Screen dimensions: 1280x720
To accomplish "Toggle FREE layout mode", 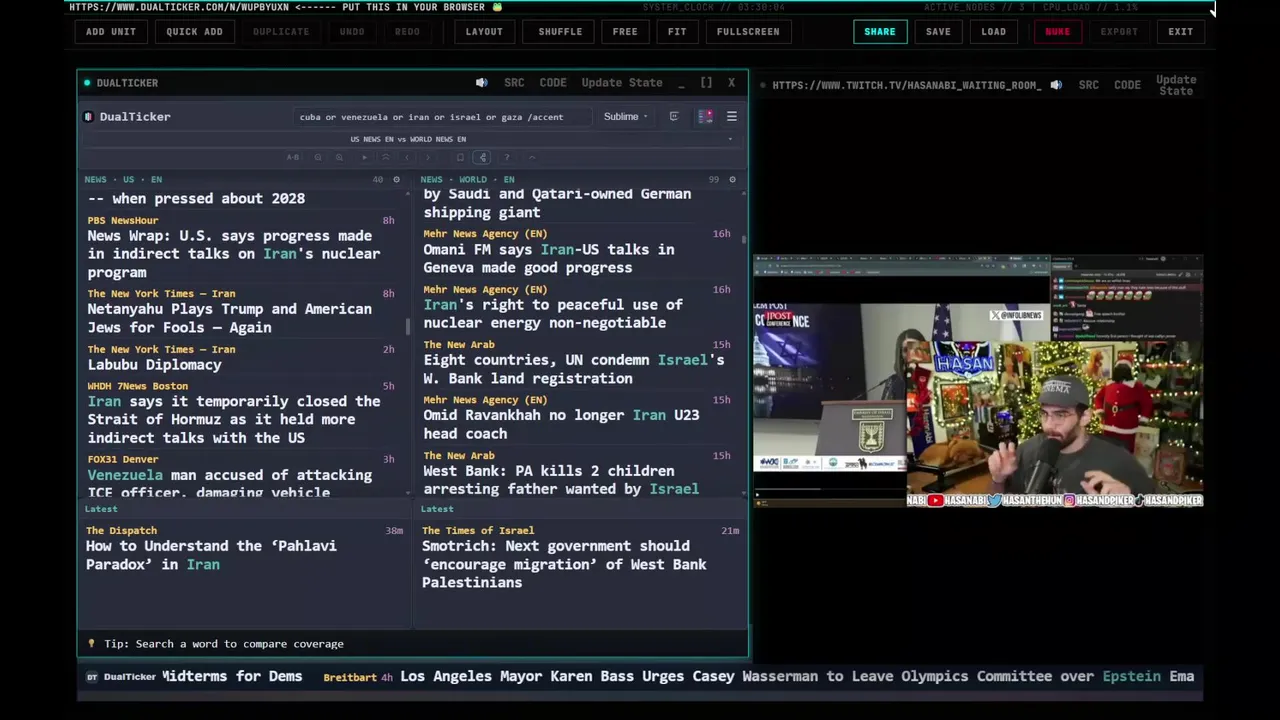I will click(625, 32).
